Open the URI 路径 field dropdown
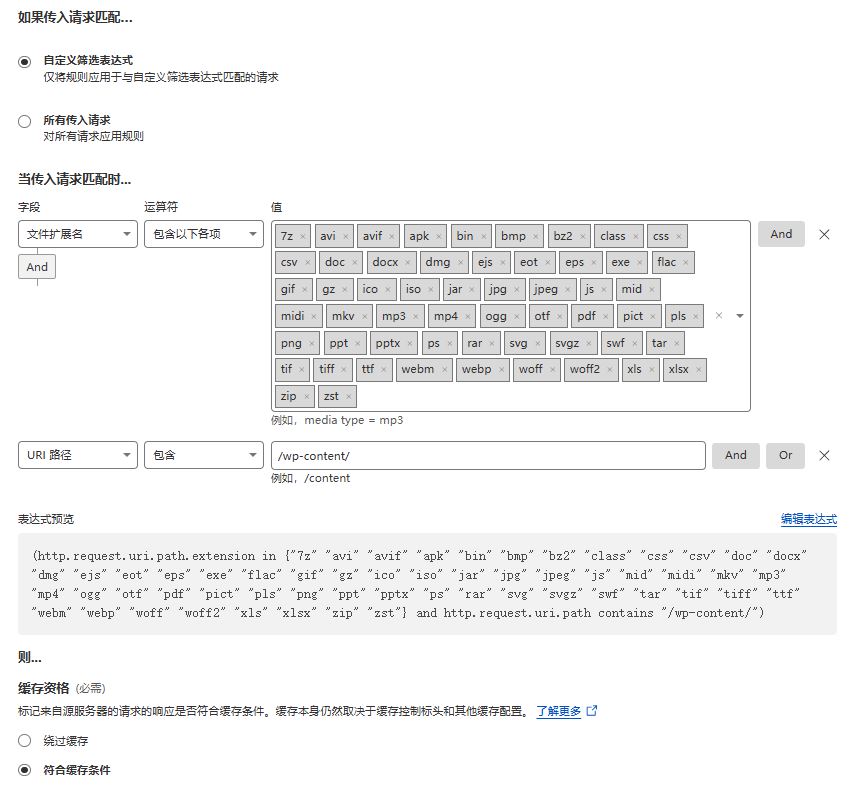The height and width of the screenshot is (790, 855). pos(78,455)
